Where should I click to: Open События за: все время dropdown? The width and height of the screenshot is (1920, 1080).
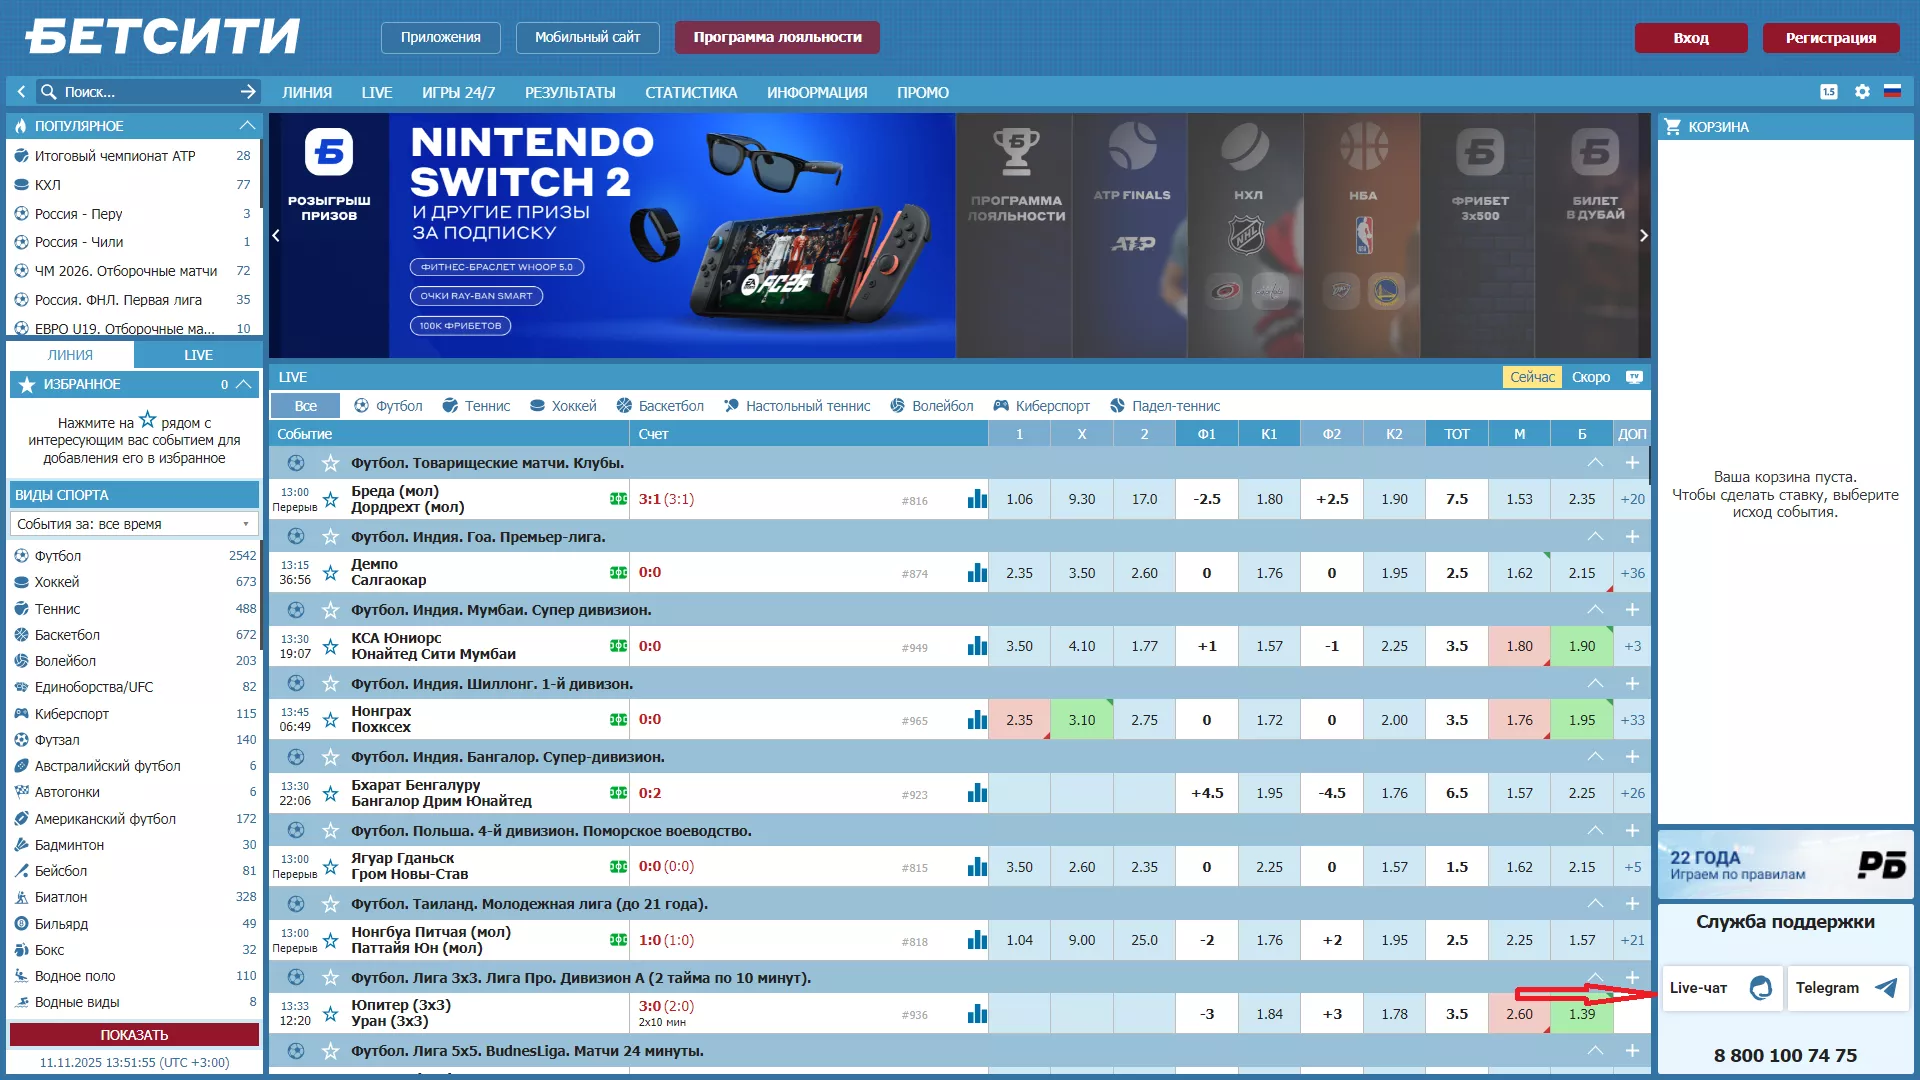click(x=134, y=524)
